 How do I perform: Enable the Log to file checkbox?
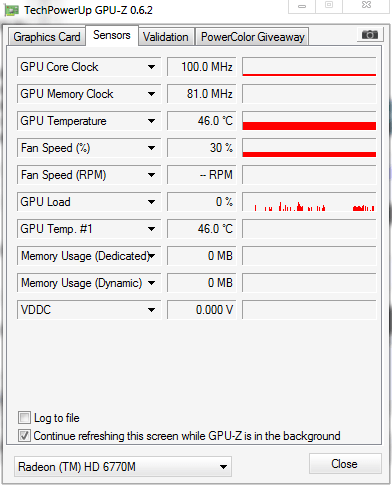(x=24, y=417)
